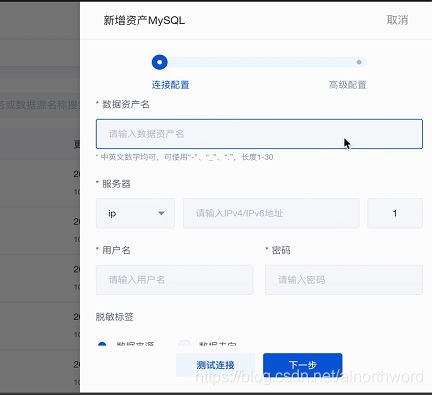
Task: Click the 取消 cancel link
Action: pos(397,20)
